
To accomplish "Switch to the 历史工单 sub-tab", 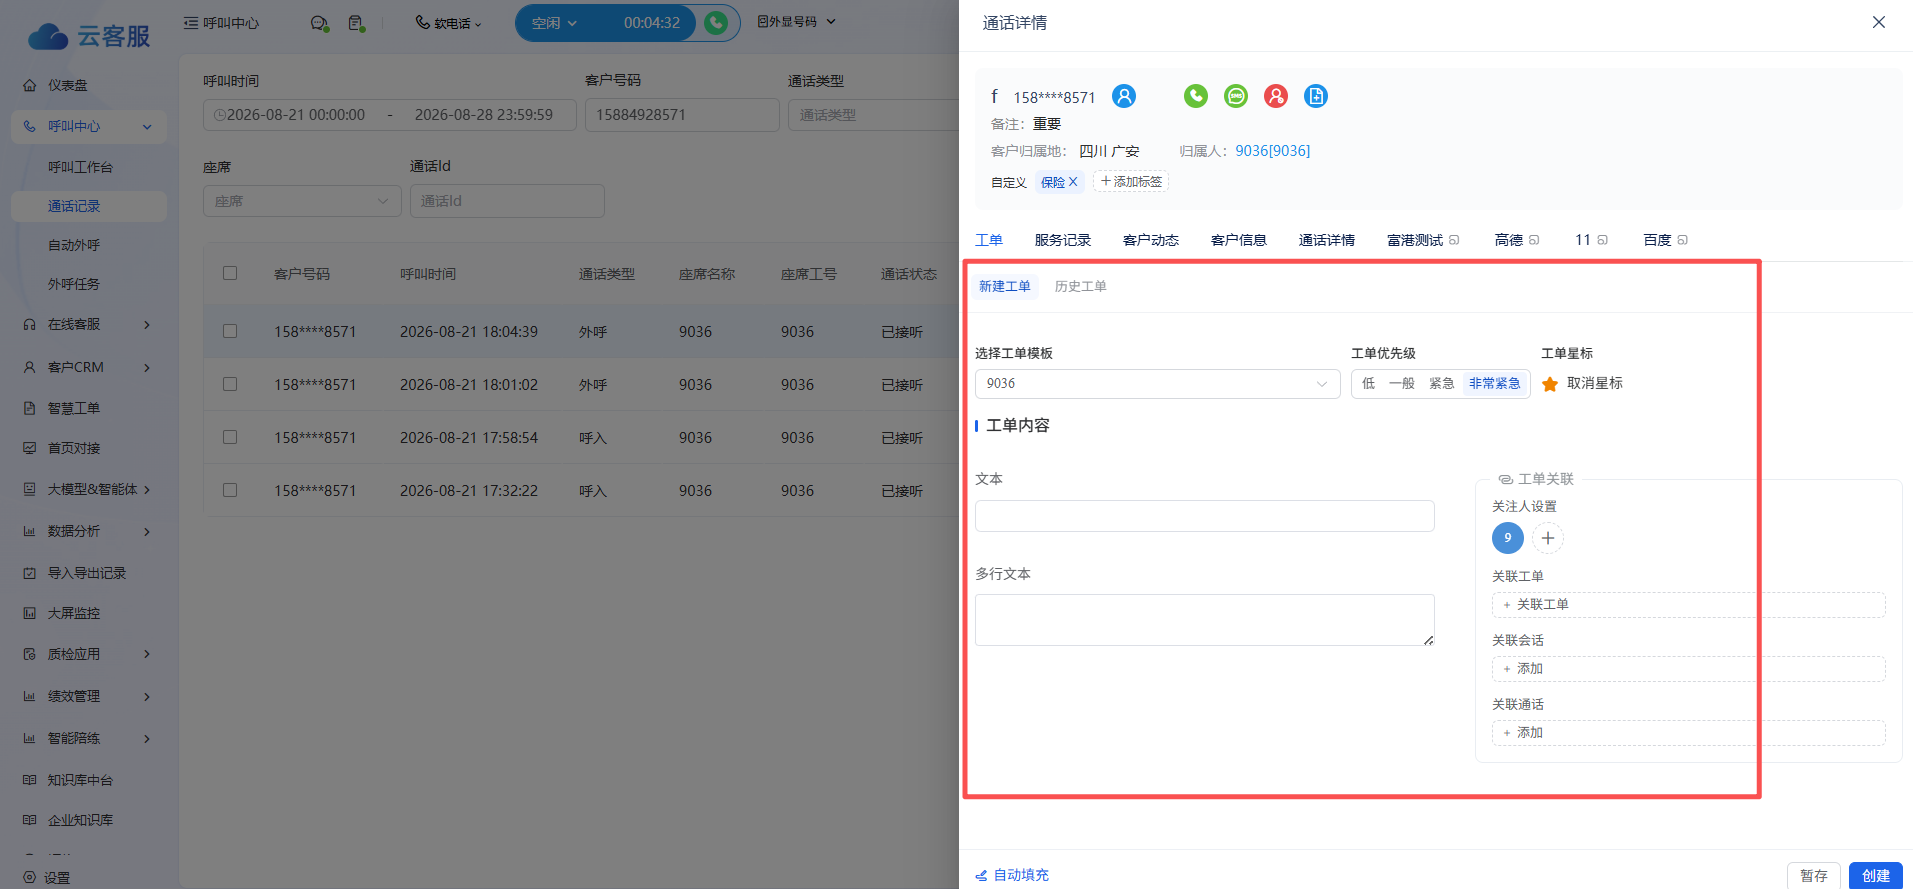I will click(x=1080, y=286).
